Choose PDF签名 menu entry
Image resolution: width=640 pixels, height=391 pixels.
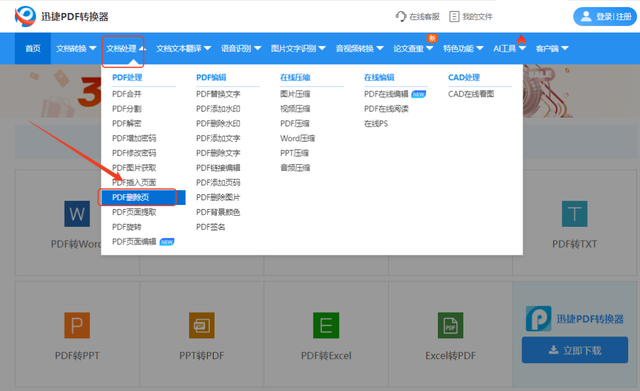pyautogui.click(x=210, y=227)
